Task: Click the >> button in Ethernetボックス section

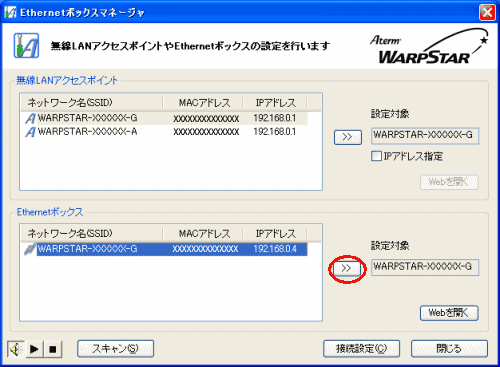Action: click(347, 269)
